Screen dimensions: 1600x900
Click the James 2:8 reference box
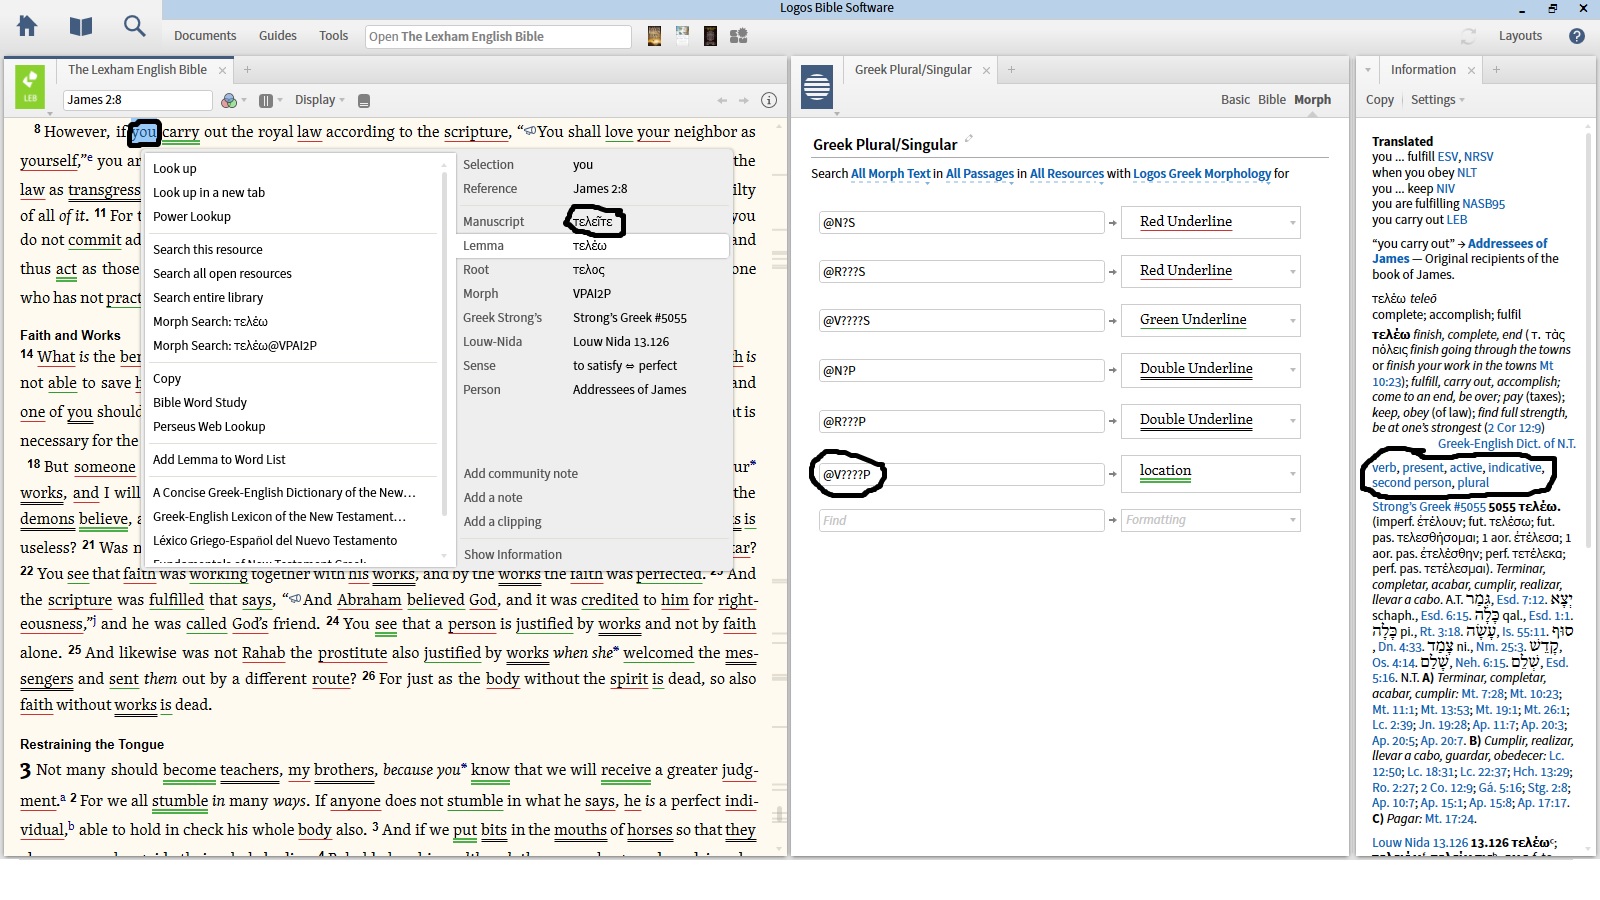coord(137,100)
